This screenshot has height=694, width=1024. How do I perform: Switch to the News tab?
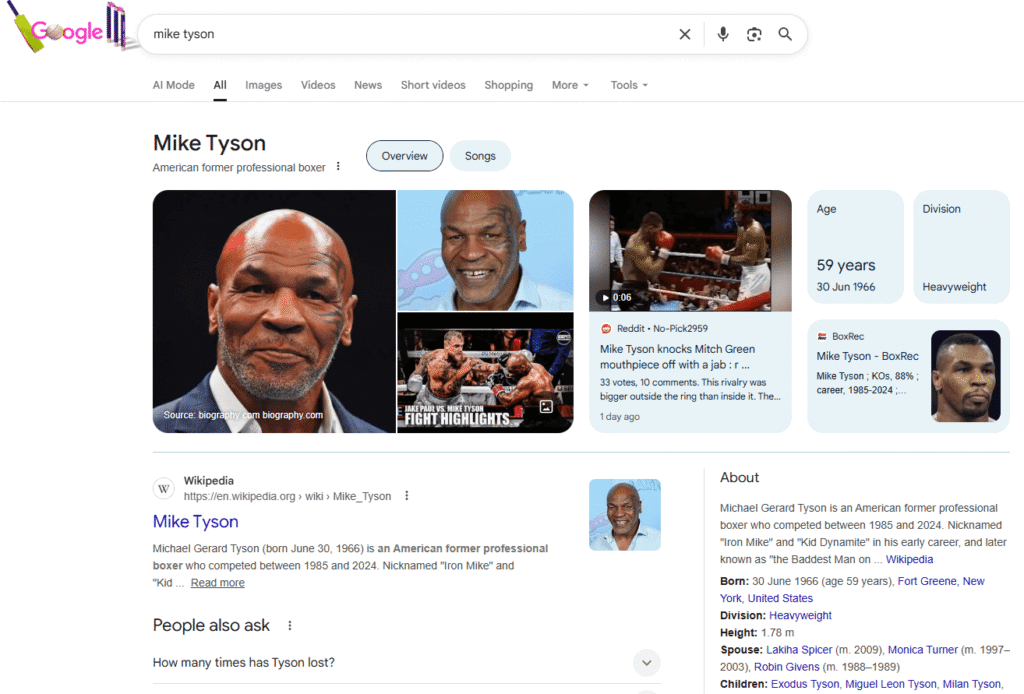(x=367, y=85)
